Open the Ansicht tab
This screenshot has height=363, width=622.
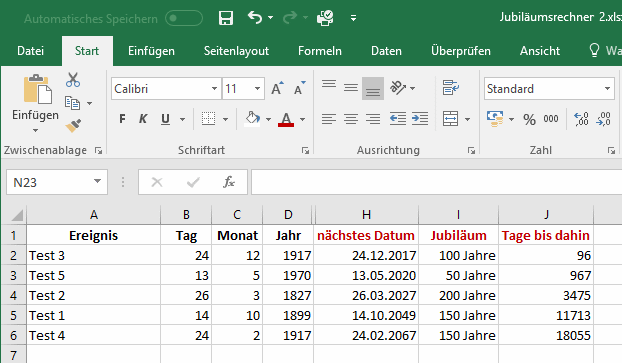(x=540, y=51)
